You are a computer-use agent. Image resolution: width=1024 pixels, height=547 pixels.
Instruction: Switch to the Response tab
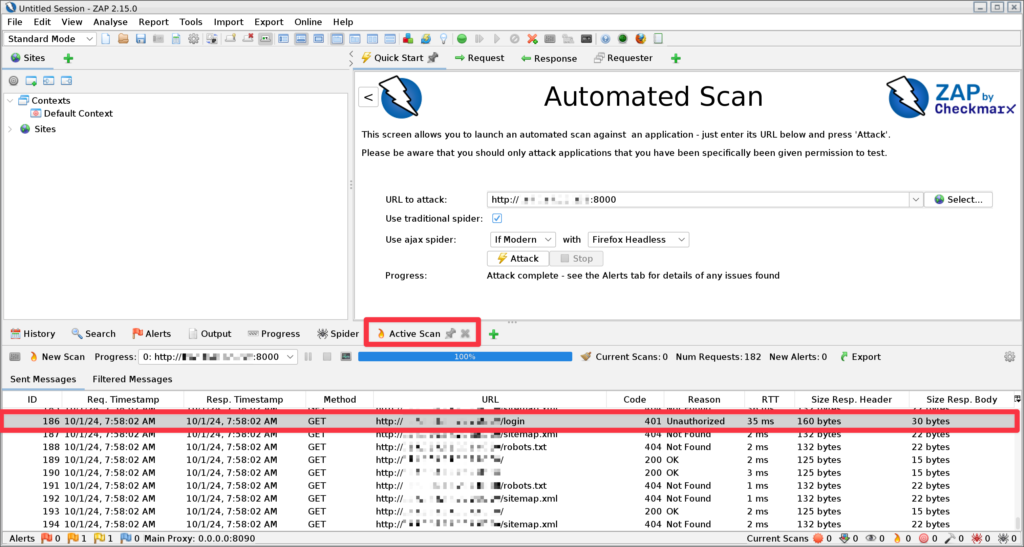point(549,58)
